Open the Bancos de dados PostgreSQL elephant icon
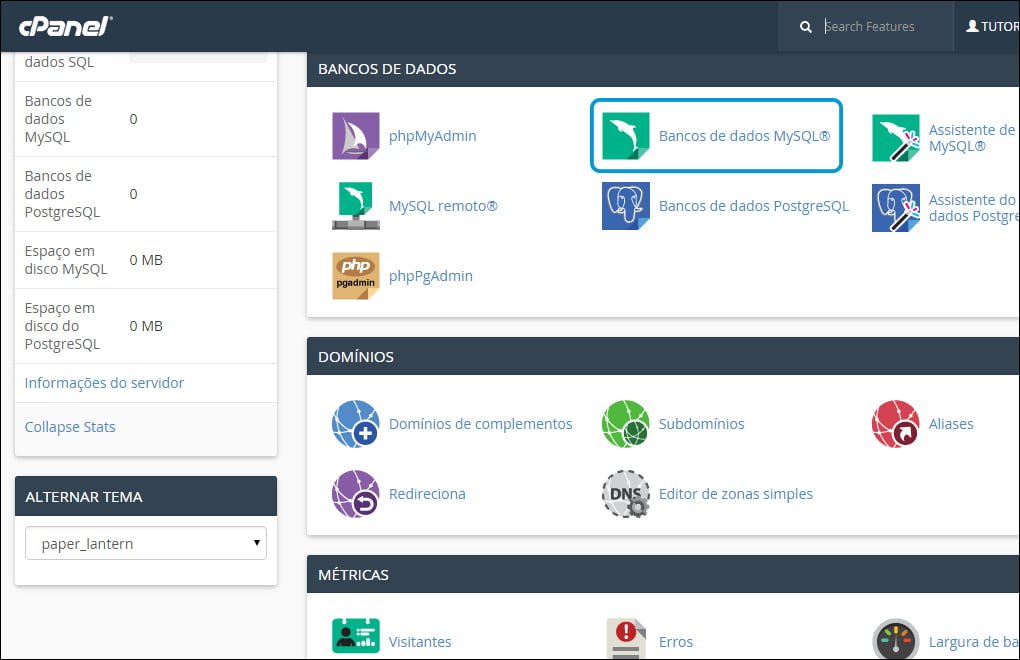The width and height of the screenshot is (1020, 660). 626,206
